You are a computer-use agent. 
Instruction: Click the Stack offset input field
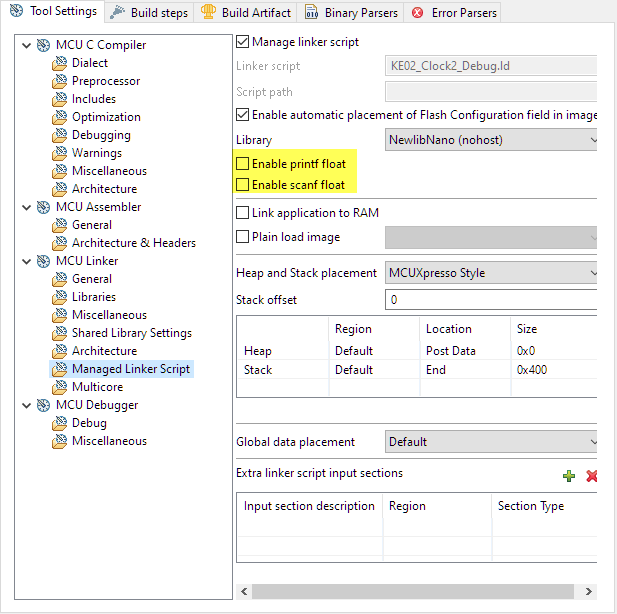tap(492, 300)
